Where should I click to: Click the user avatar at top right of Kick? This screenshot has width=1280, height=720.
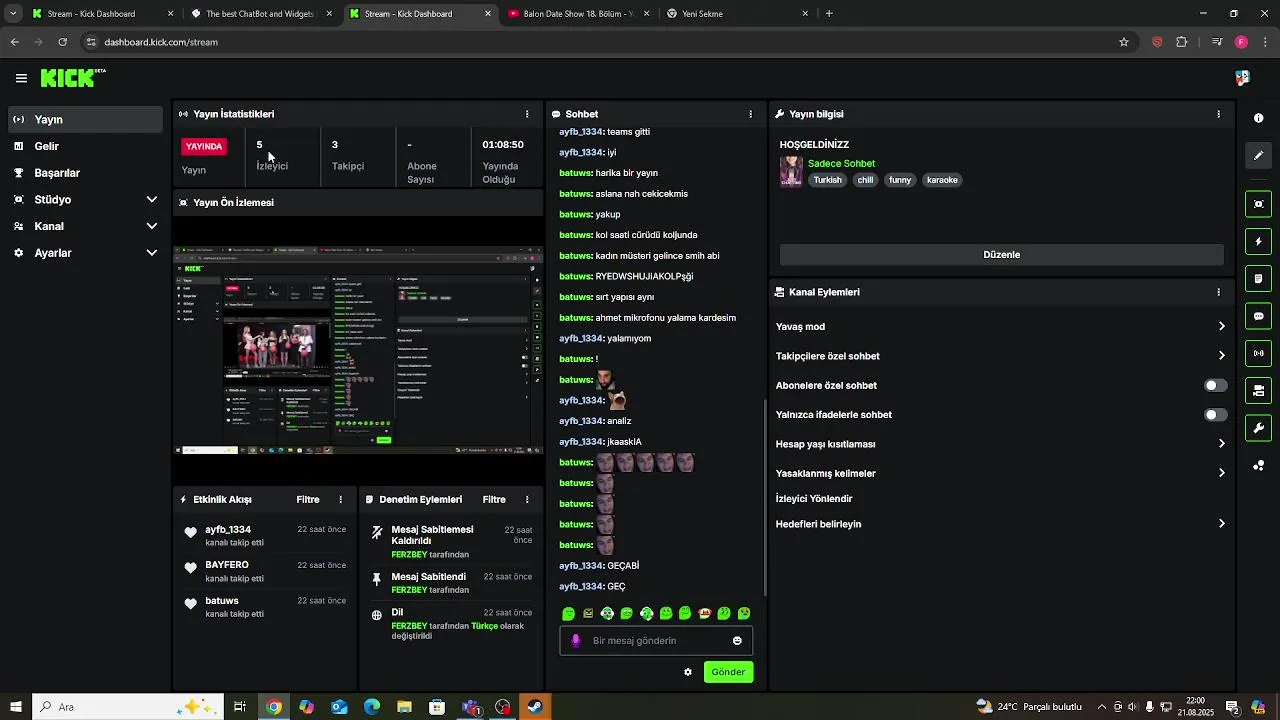1242,78
